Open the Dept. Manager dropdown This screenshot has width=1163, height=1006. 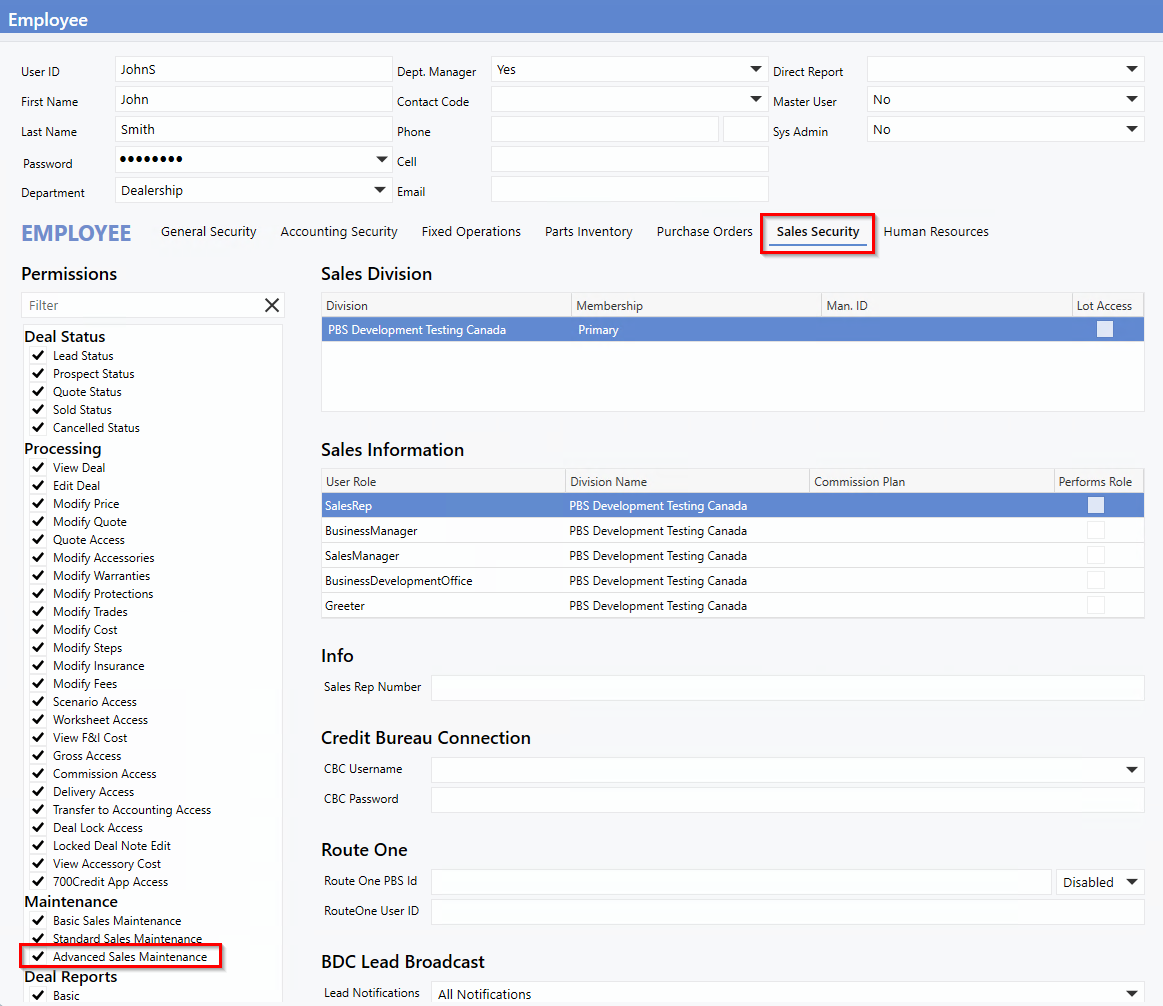point(756,70)
